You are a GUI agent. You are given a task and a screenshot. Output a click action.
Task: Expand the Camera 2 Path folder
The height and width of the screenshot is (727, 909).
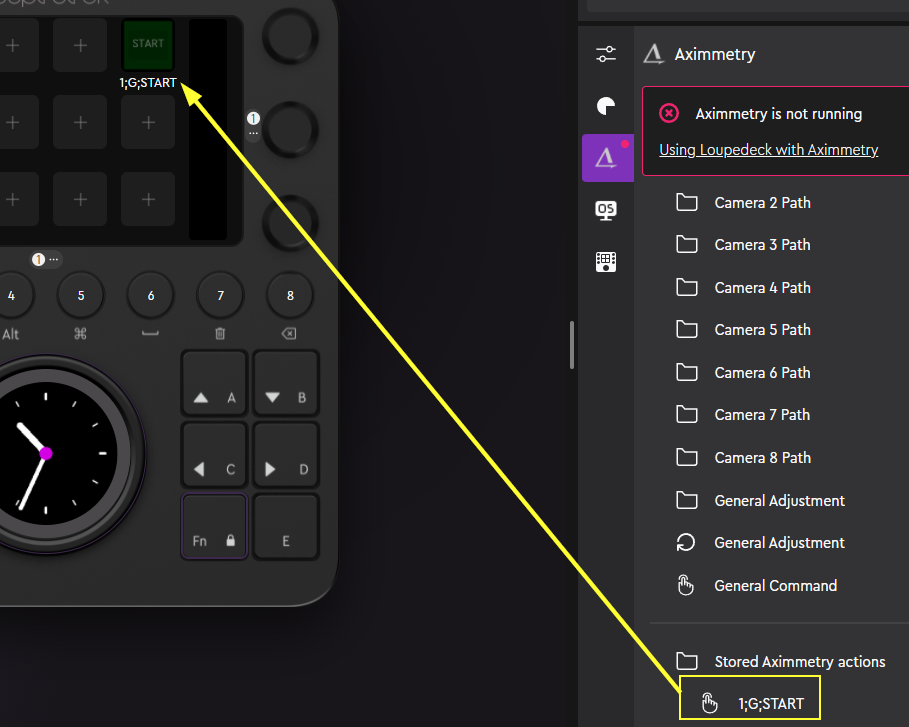tap(761, 203)
